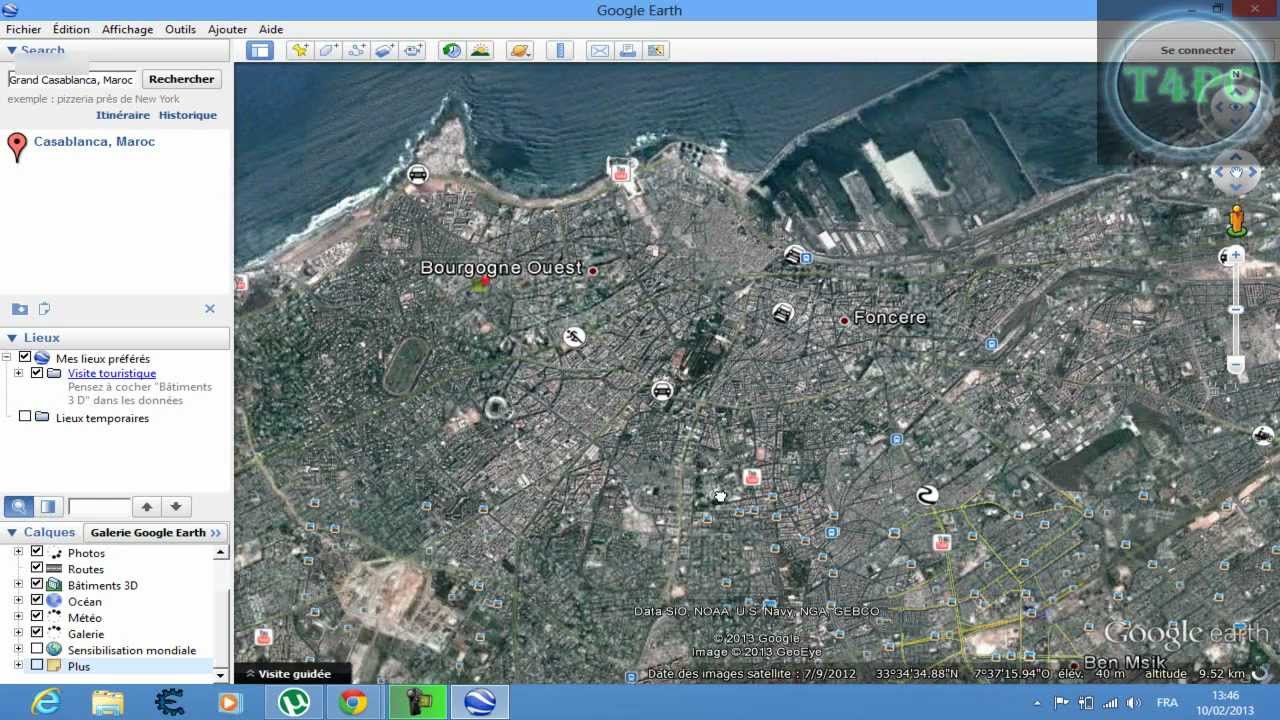
Task: Expand the Océan layer node
Action: click(18, 600)
